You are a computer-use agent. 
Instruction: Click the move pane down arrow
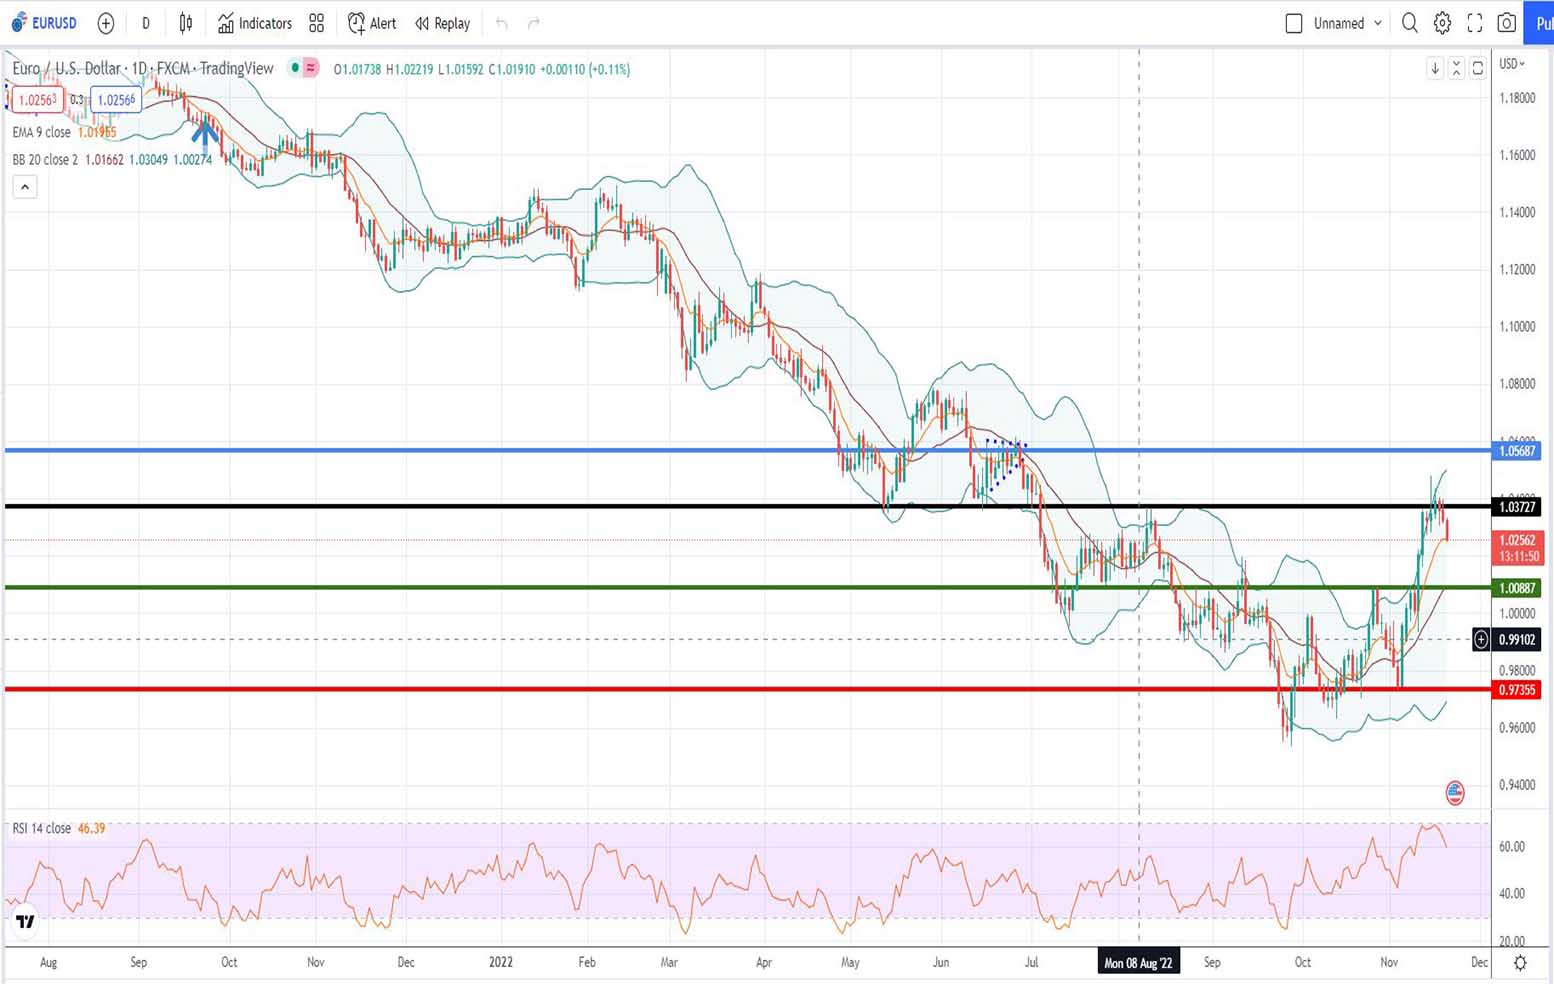1435,68
